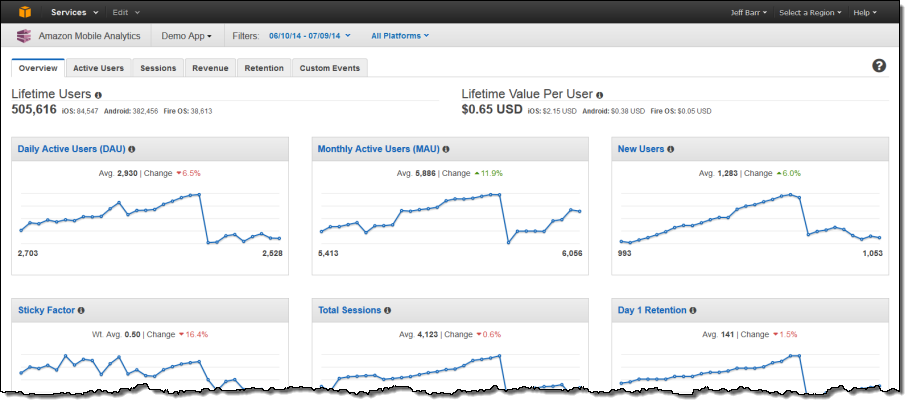
Task: Click the Amazon Mobile Analytics logo icon
Action: pyautogui.click(x=24, y=36)
